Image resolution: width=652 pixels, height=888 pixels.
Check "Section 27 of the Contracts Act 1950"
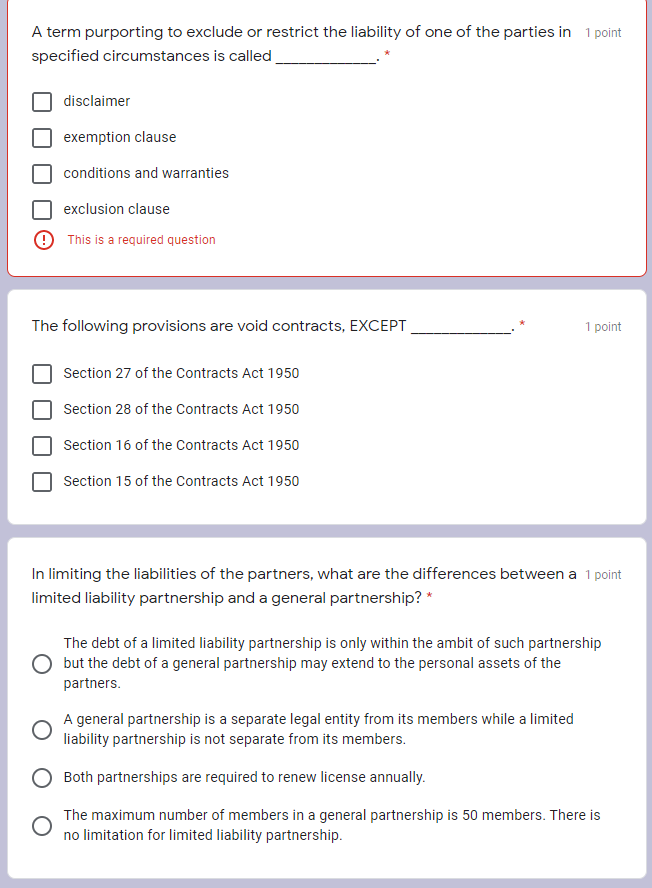[x=41, y=373]
